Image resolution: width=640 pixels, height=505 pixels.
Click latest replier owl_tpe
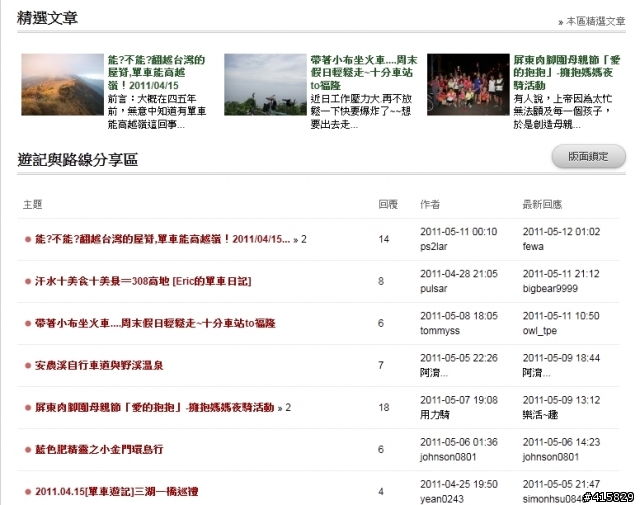[x=540, y=331]
